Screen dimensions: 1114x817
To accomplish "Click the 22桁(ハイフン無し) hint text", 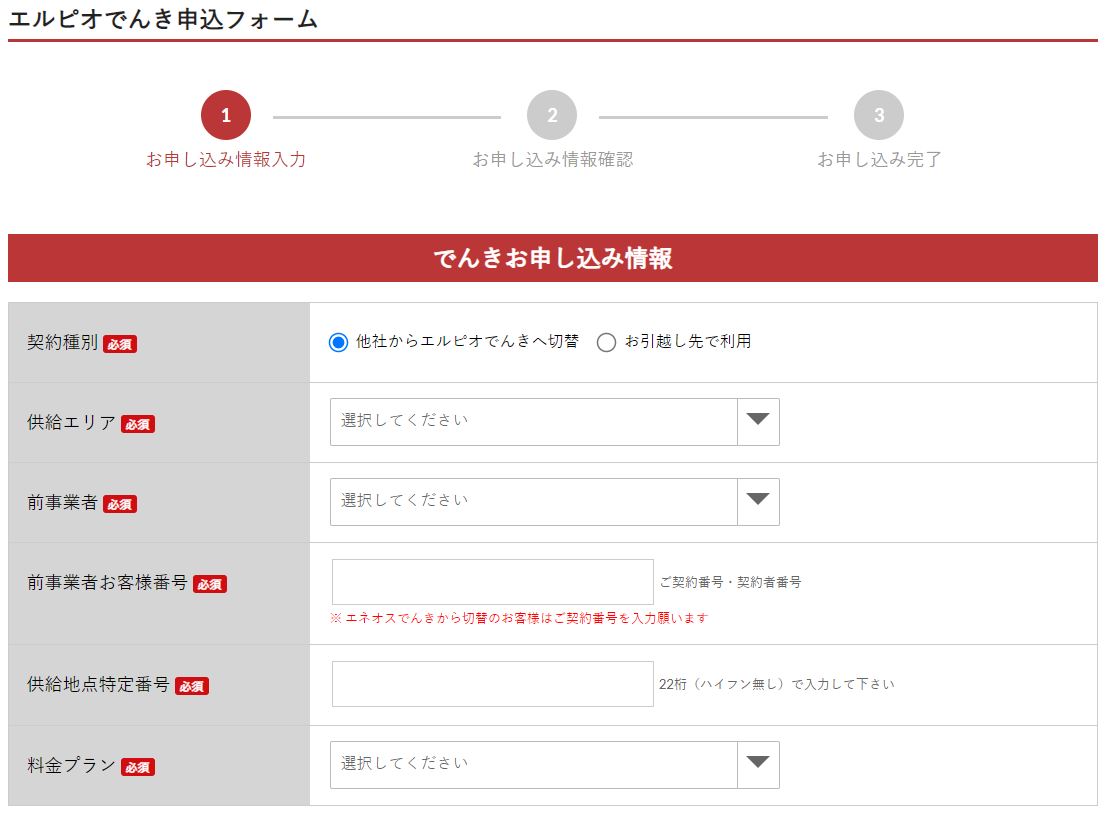I will pos(777,684).
